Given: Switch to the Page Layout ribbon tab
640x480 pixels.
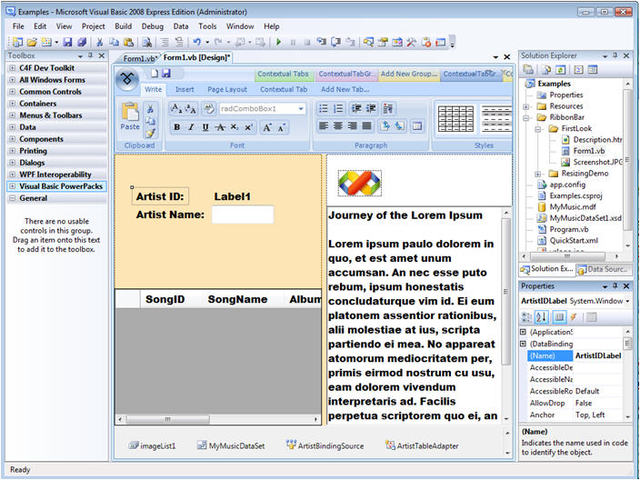Looking at the screenshot, I should click(x=227, y=89).
